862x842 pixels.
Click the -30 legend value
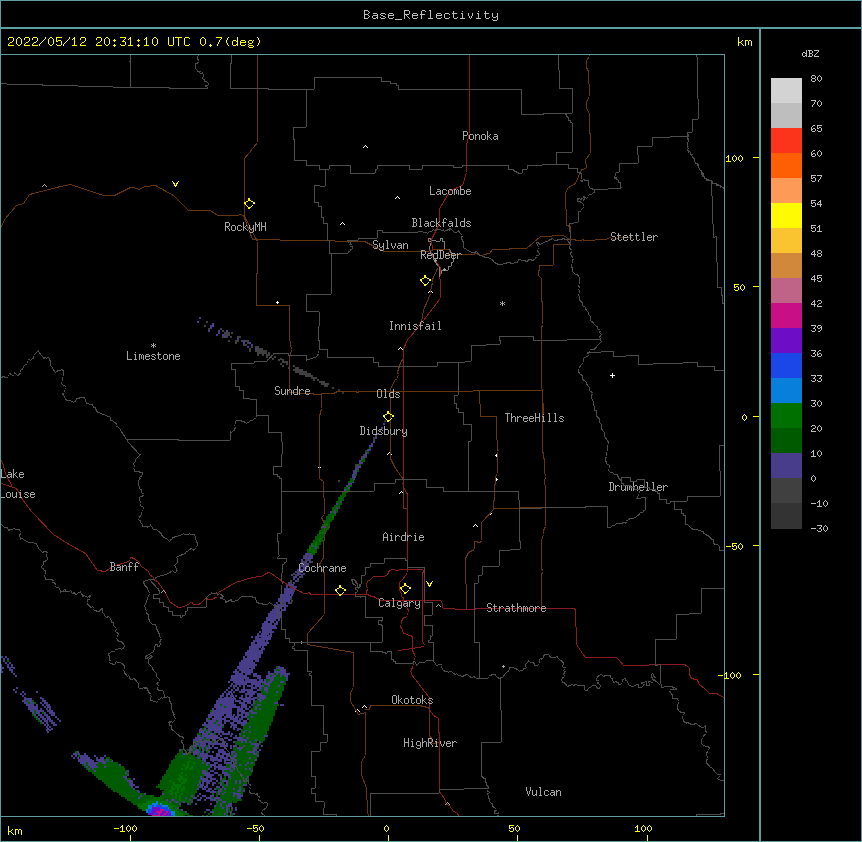(x=819, y=528)
